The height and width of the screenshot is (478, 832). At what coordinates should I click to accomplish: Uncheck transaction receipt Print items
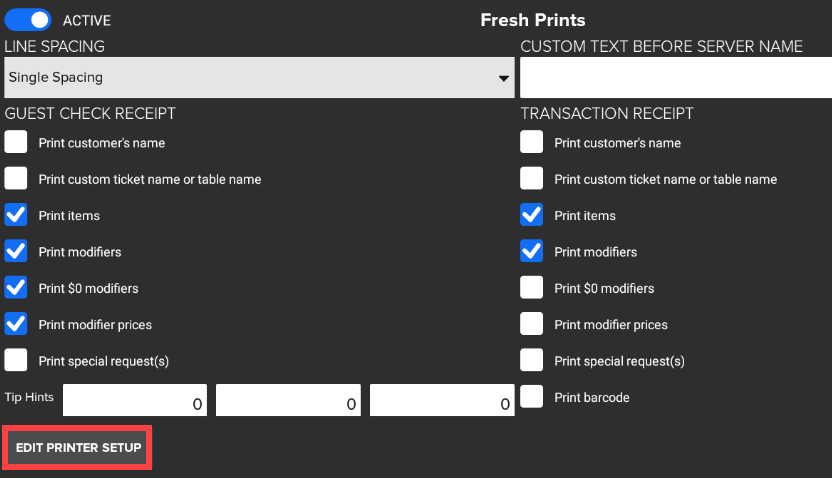pyautogui.click(x=532, y=215)
